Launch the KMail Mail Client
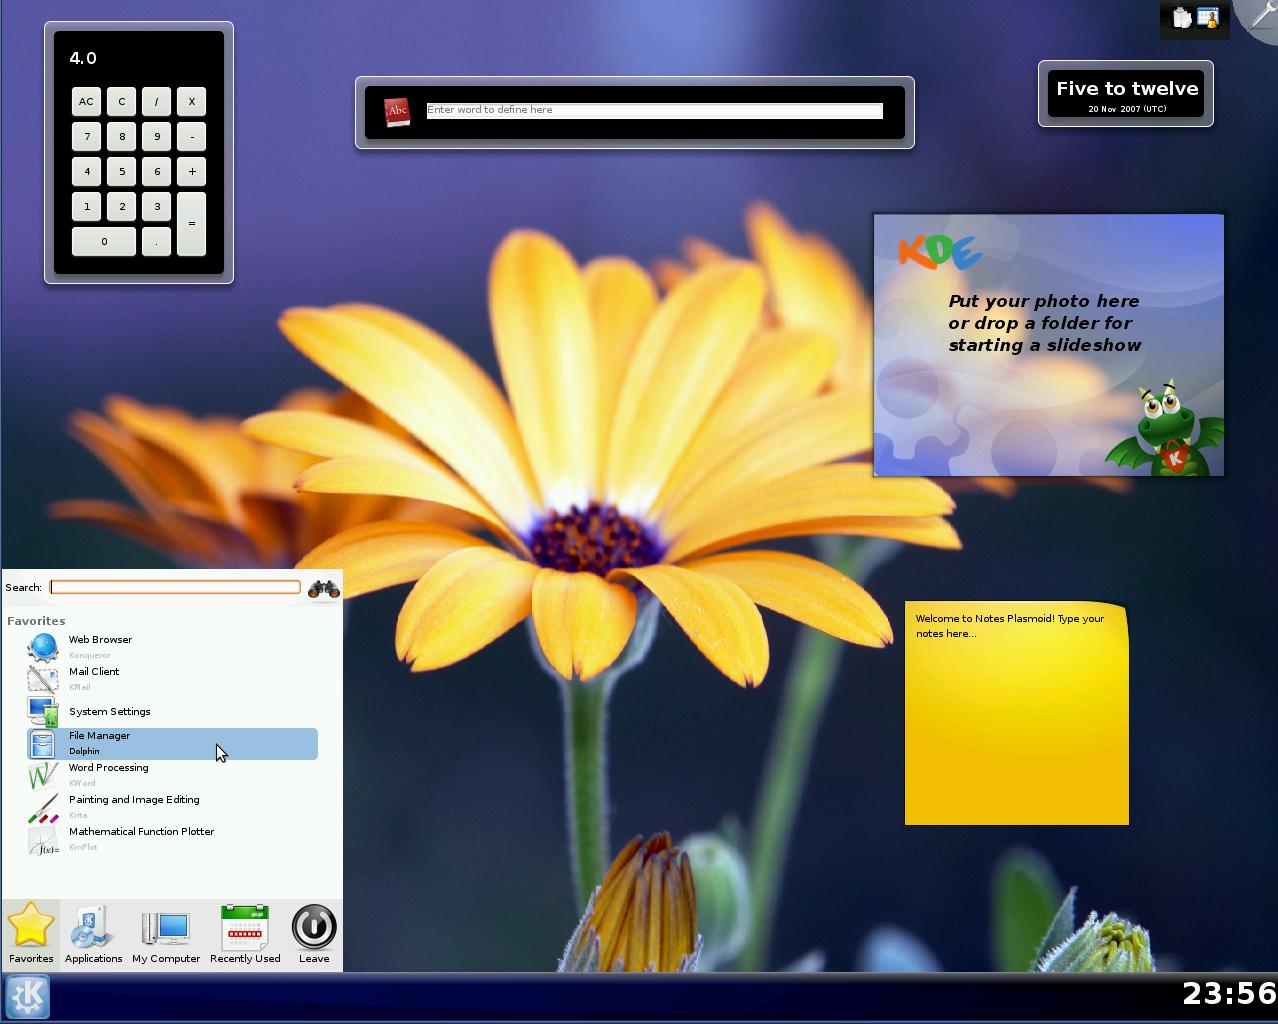Screen dimensions: 1278x1024 point(94,678)
